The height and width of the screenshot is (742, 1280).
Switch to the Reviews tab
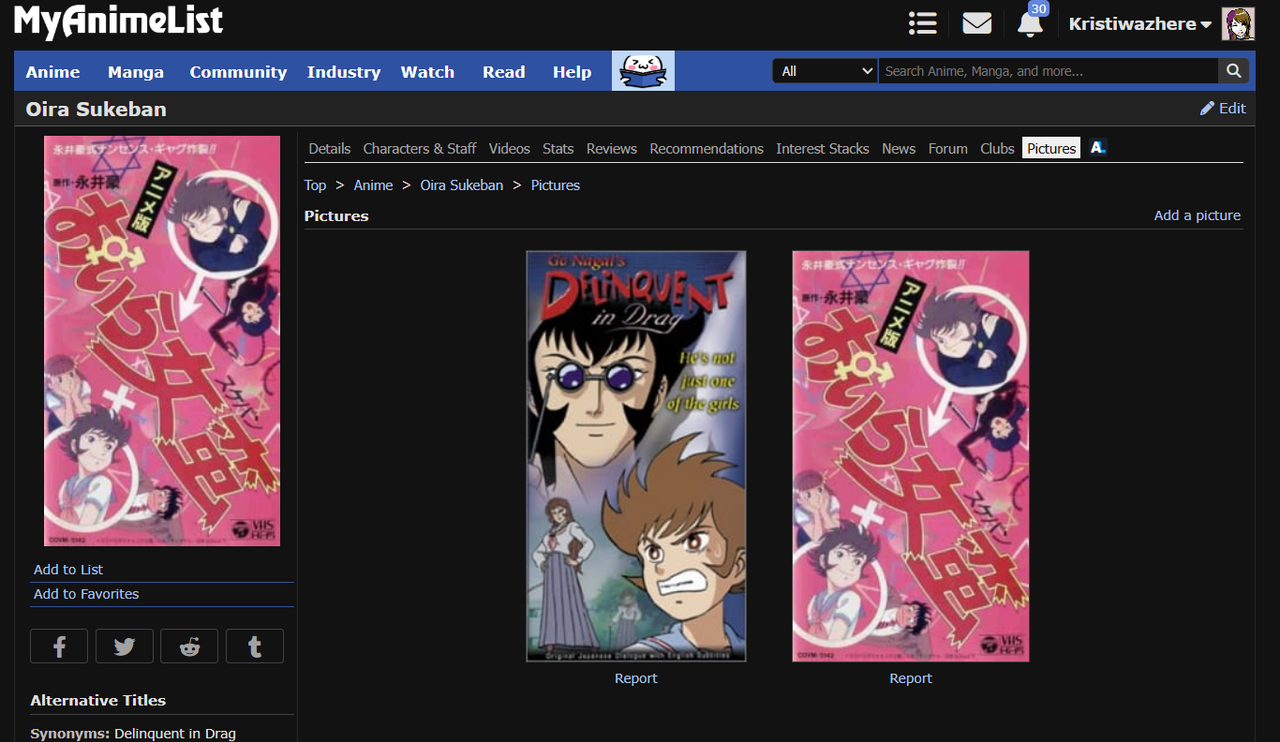tap(611, 148)
